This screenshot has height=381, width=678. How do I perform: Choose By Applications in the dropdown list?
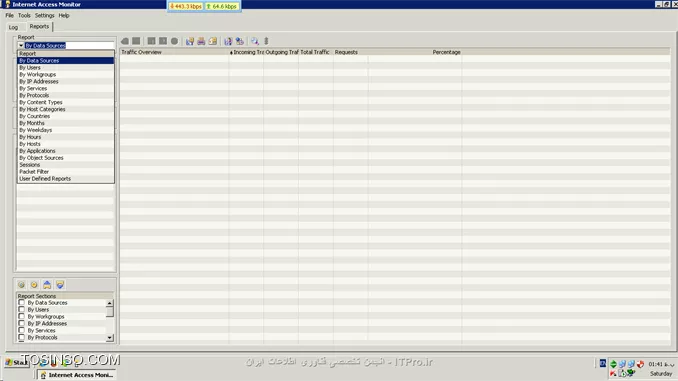pos(66,150)
